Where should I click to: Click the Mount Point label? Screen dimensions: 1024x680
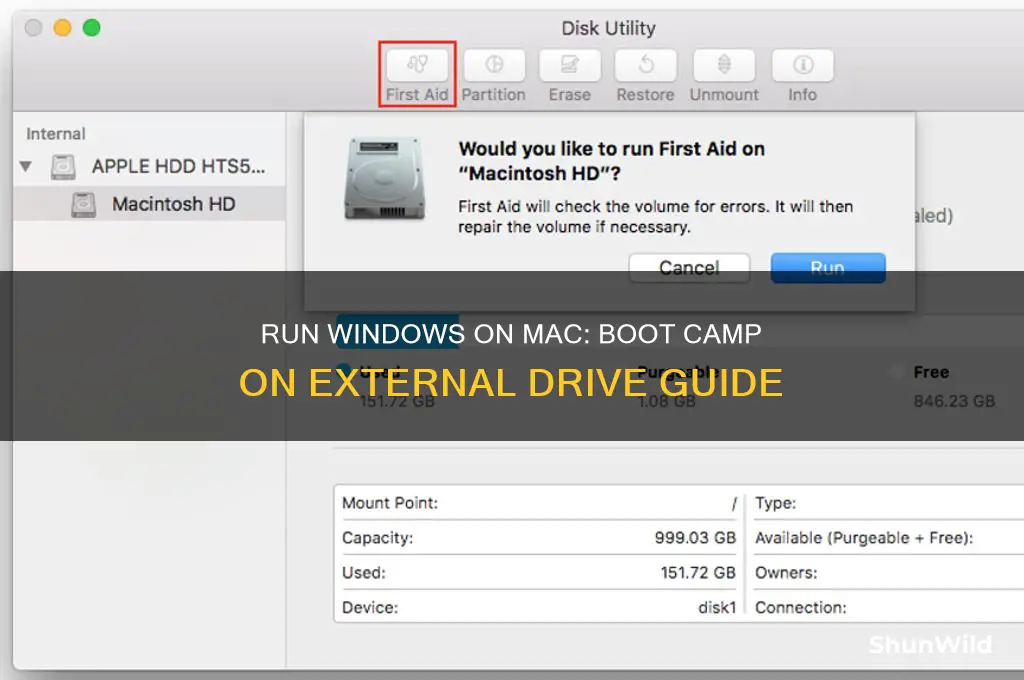click(x=390, y=503)
